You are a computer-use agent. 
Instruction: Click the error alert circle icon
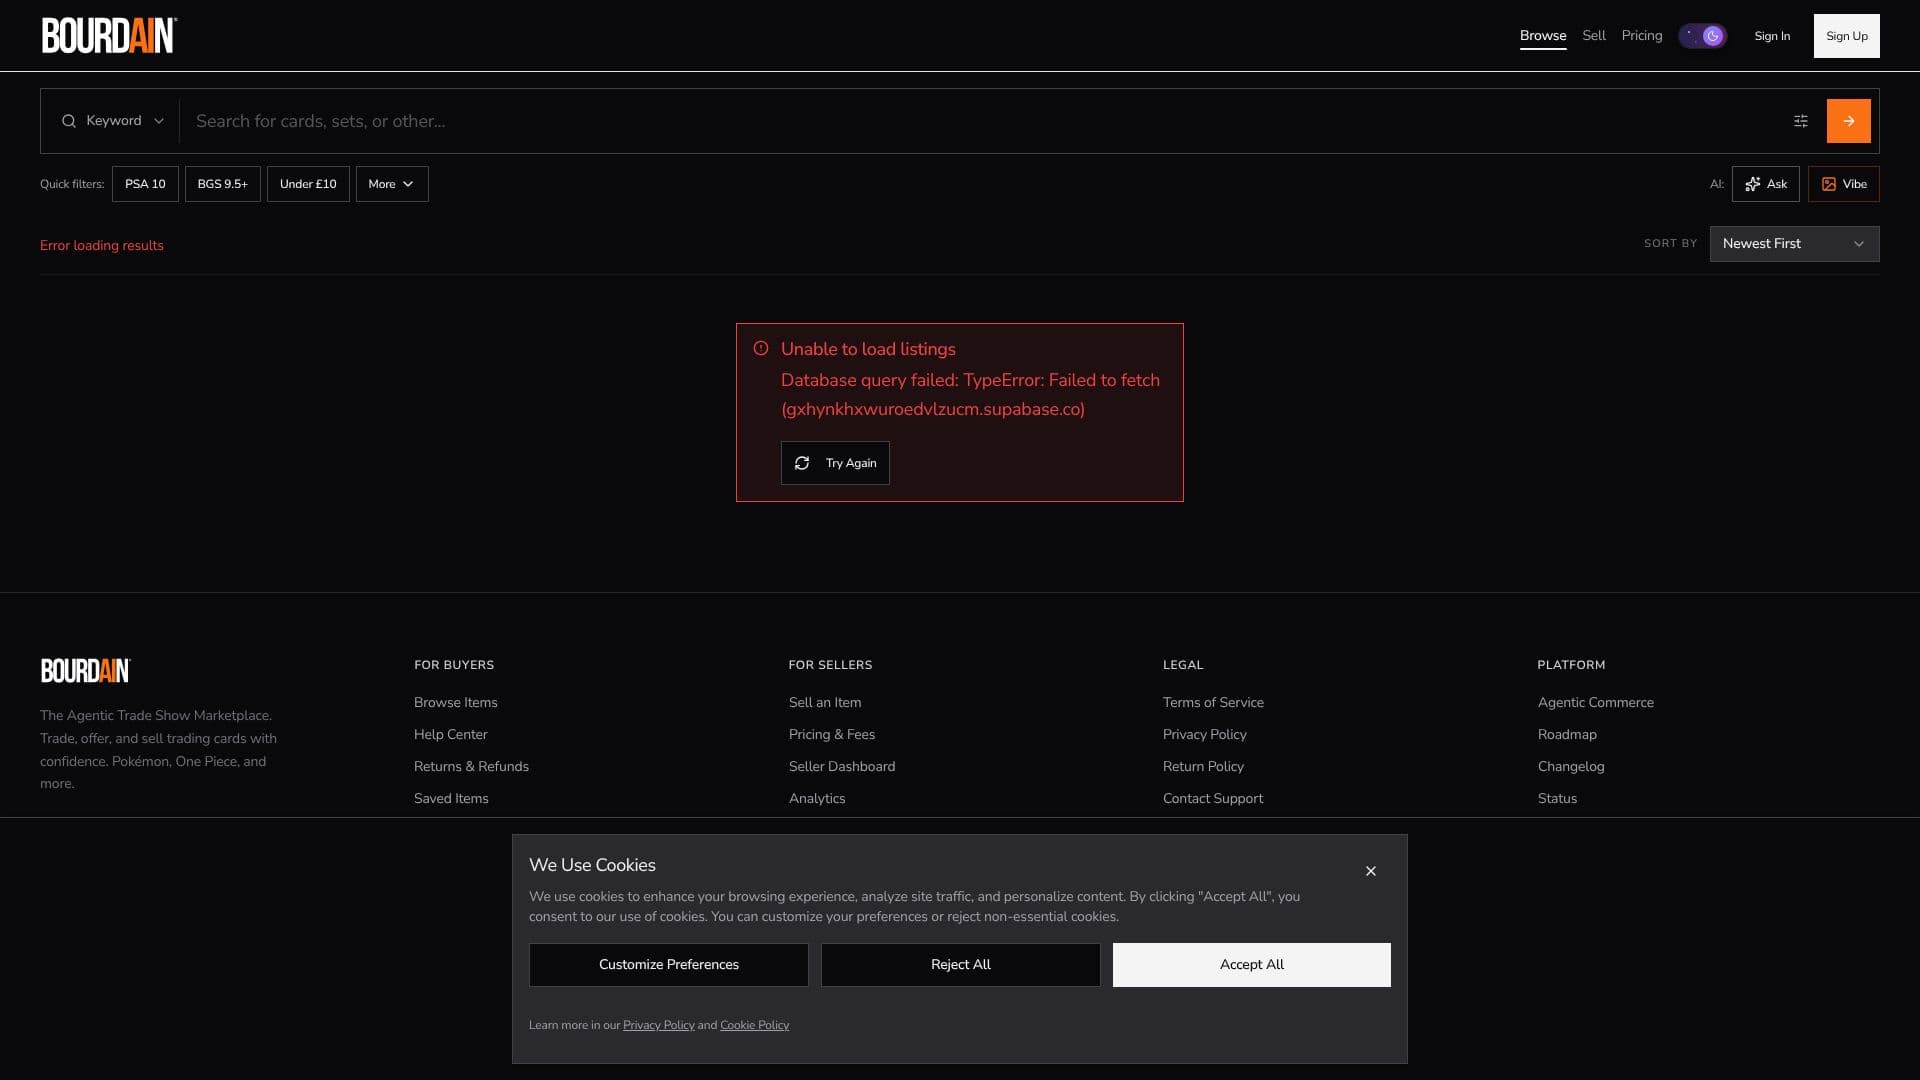pos(761,349)
